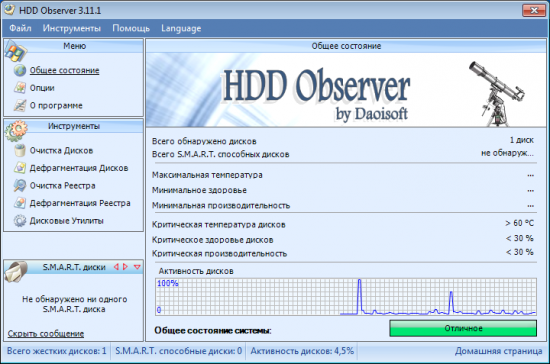The width and height of the screenshot is (550, 364).
Task: Click the Меню panel header
Action: coord(74,46)
